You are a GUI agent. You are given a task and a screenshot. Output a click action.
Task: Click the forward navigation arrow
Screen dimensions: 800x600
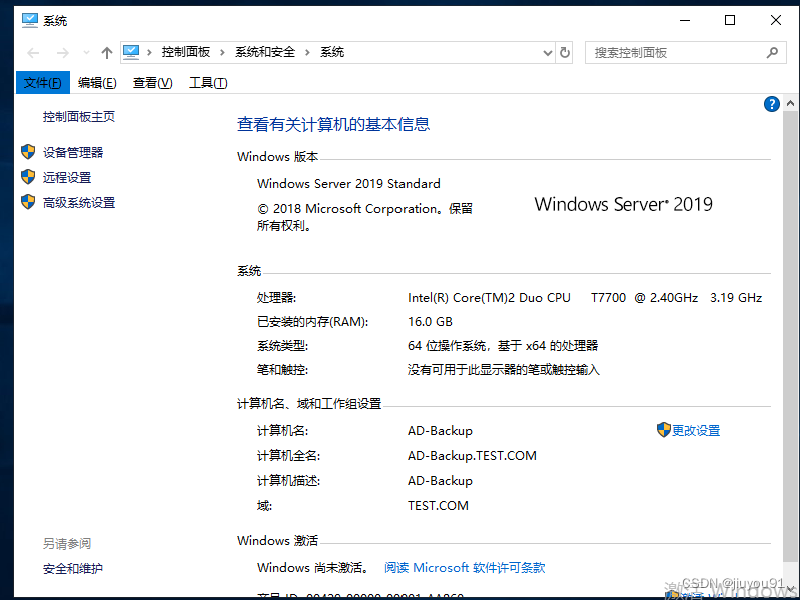coord(62,53)
